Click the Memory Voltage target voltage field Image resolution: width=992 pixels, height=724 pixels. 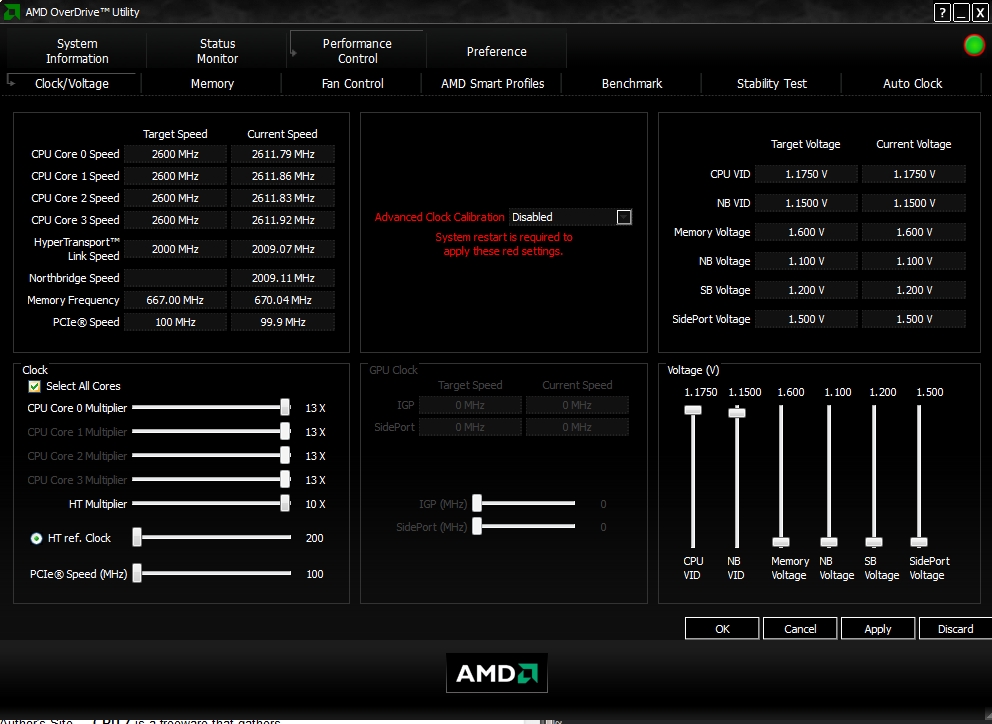(806, 232)
